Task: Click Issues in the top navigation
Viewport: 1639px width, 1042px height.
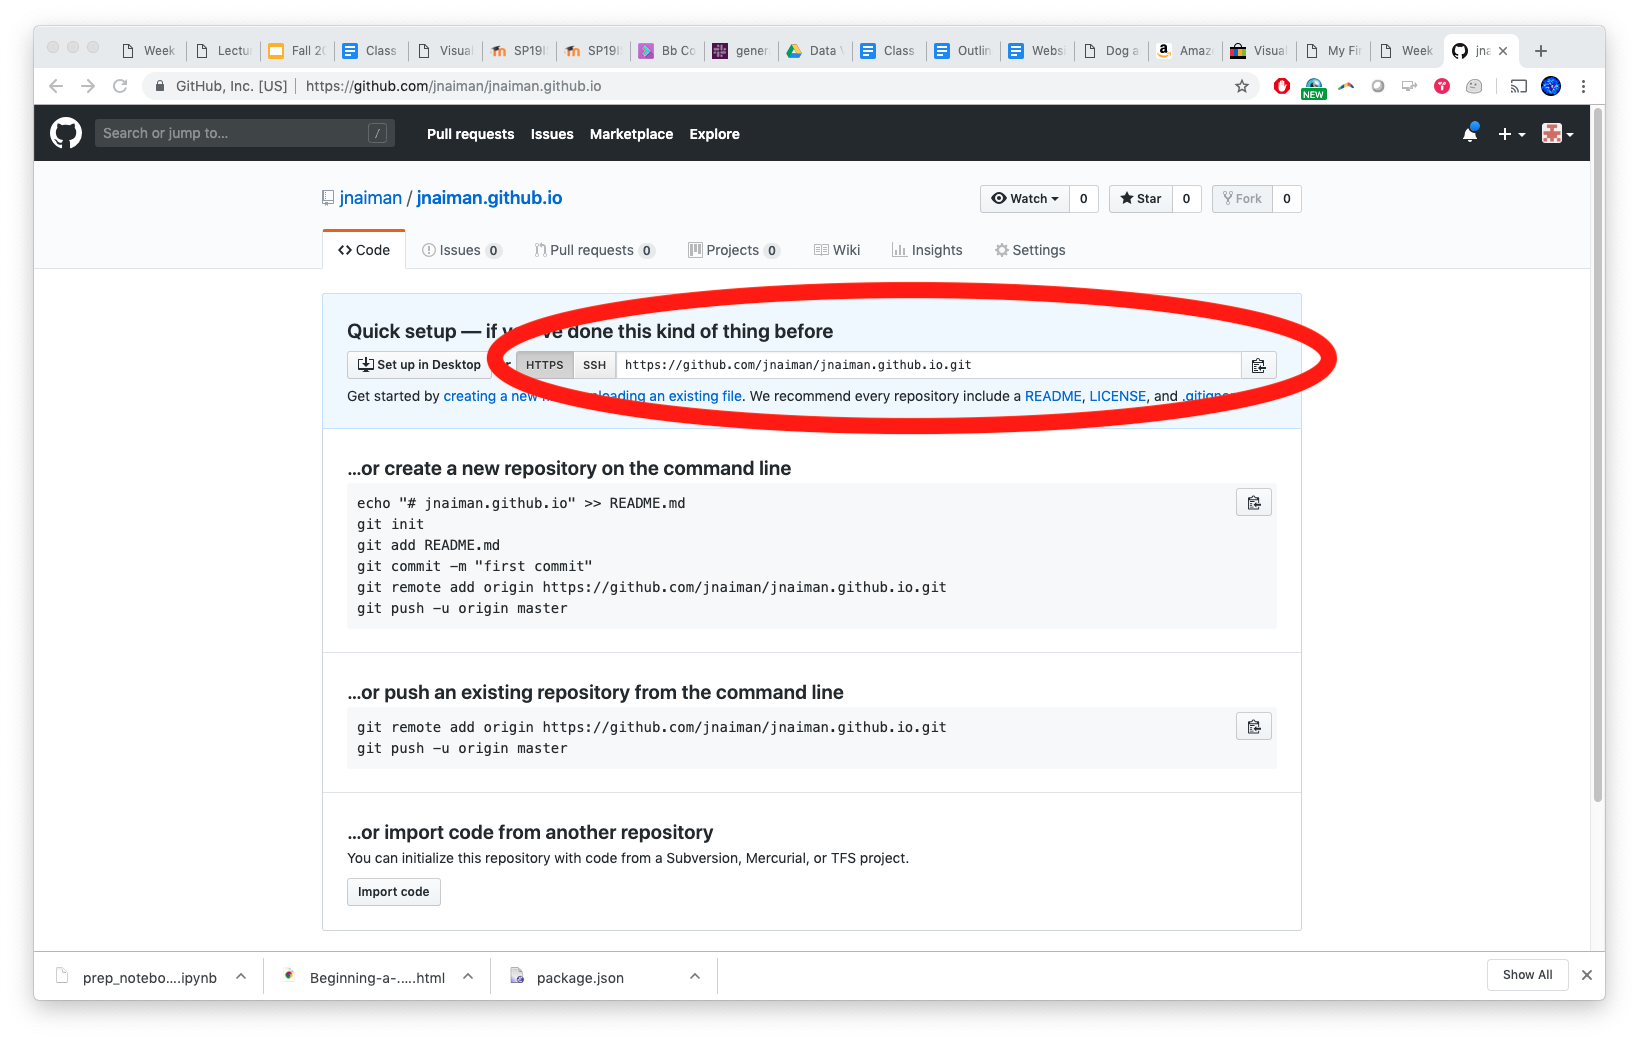Action: tap(552, 134)
